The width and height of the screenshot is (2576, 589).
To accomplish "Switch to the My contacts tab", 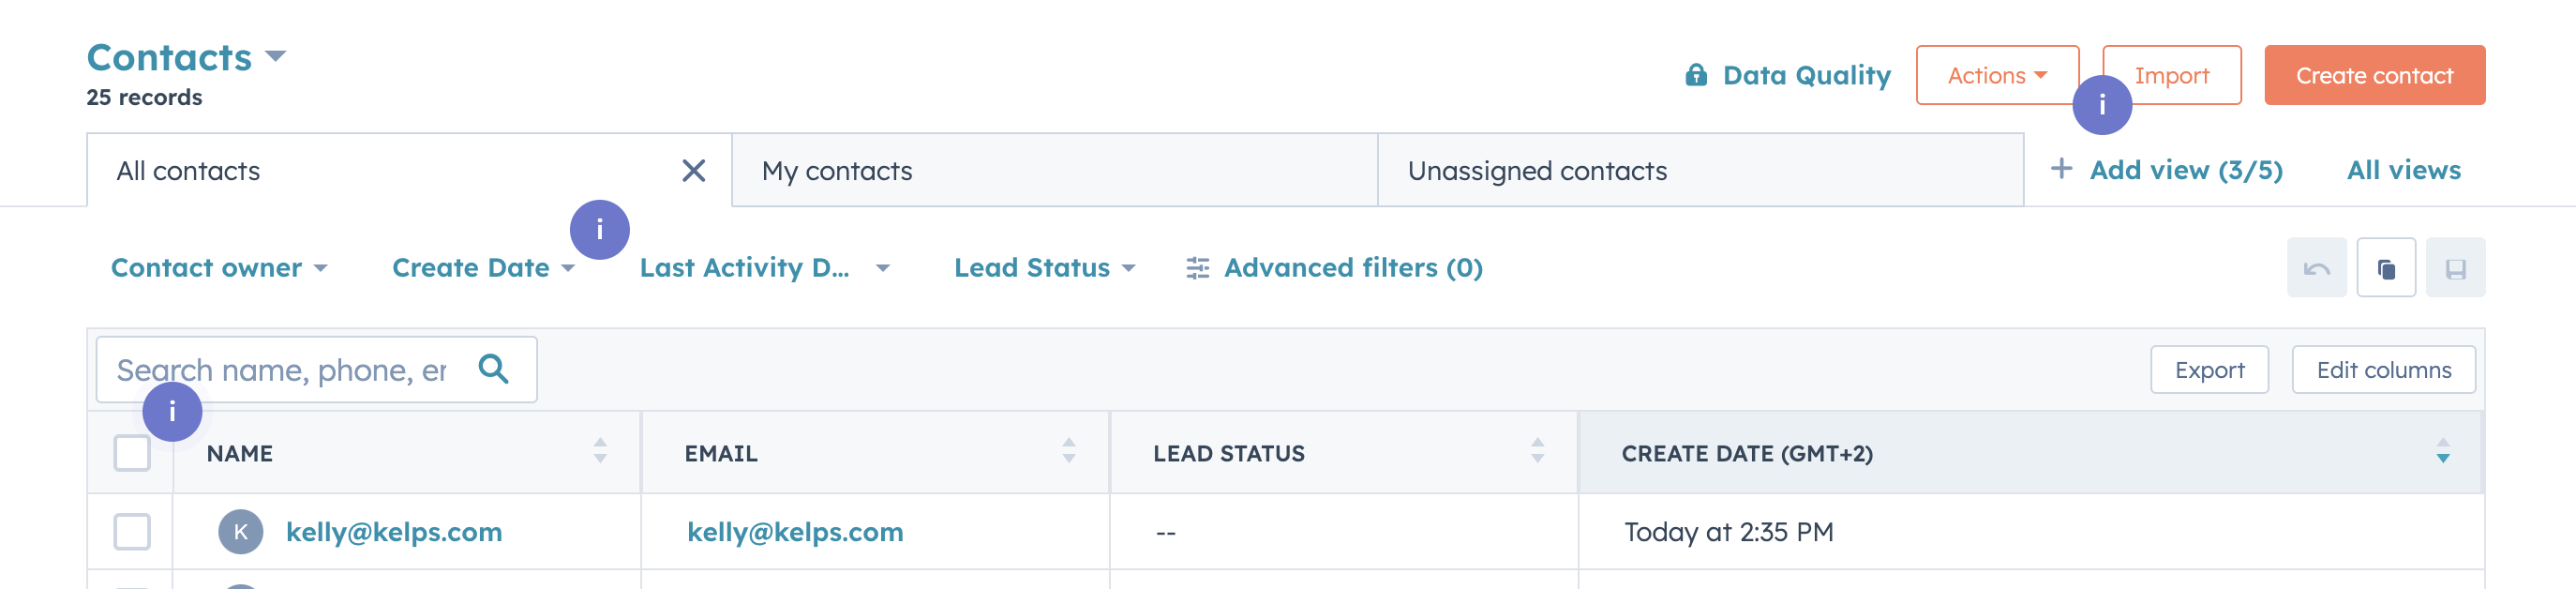I will 1054,171.
